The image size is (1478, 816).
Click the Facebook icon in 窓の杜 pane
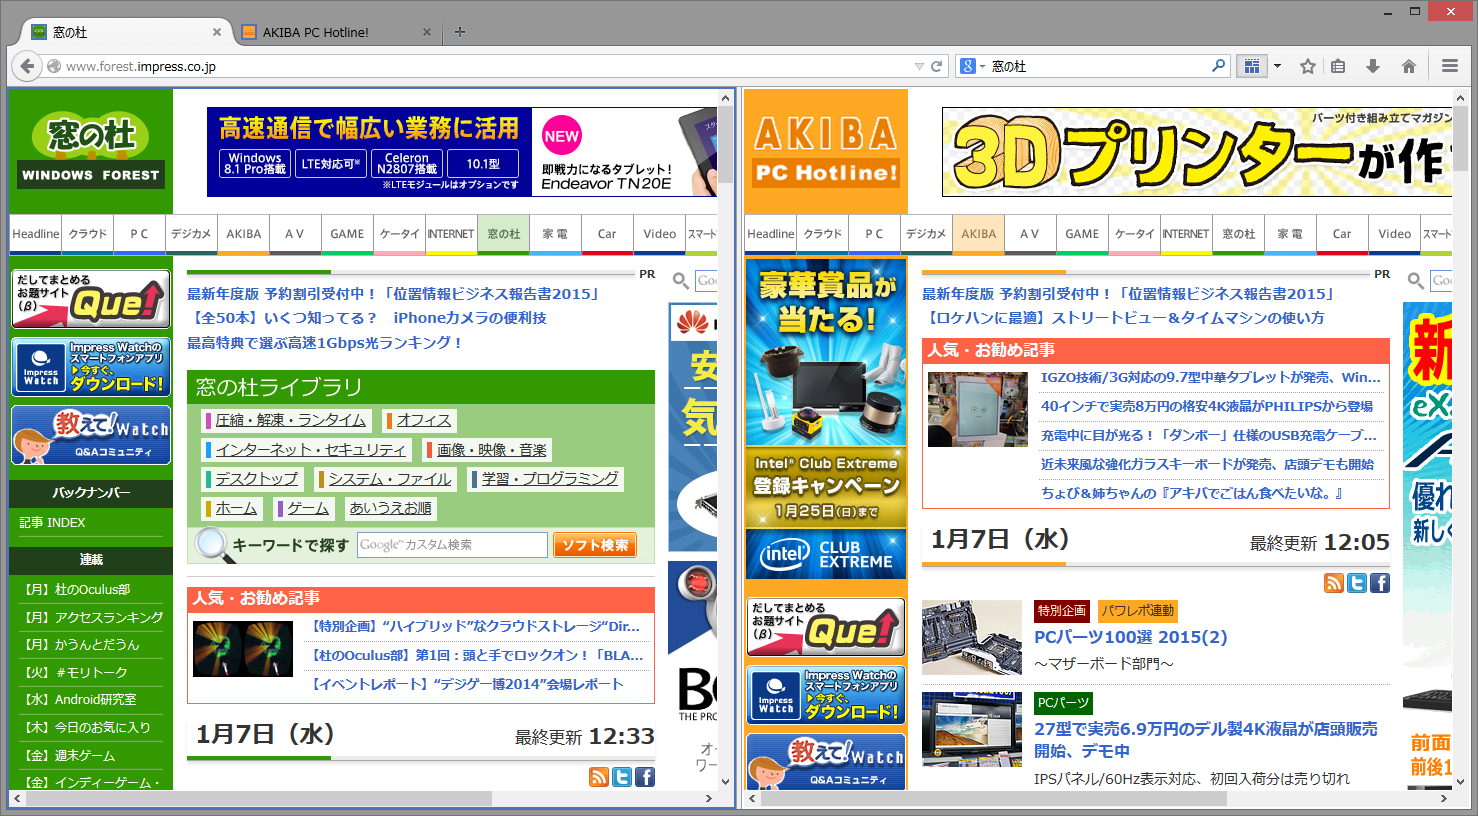tap(645, 777)
